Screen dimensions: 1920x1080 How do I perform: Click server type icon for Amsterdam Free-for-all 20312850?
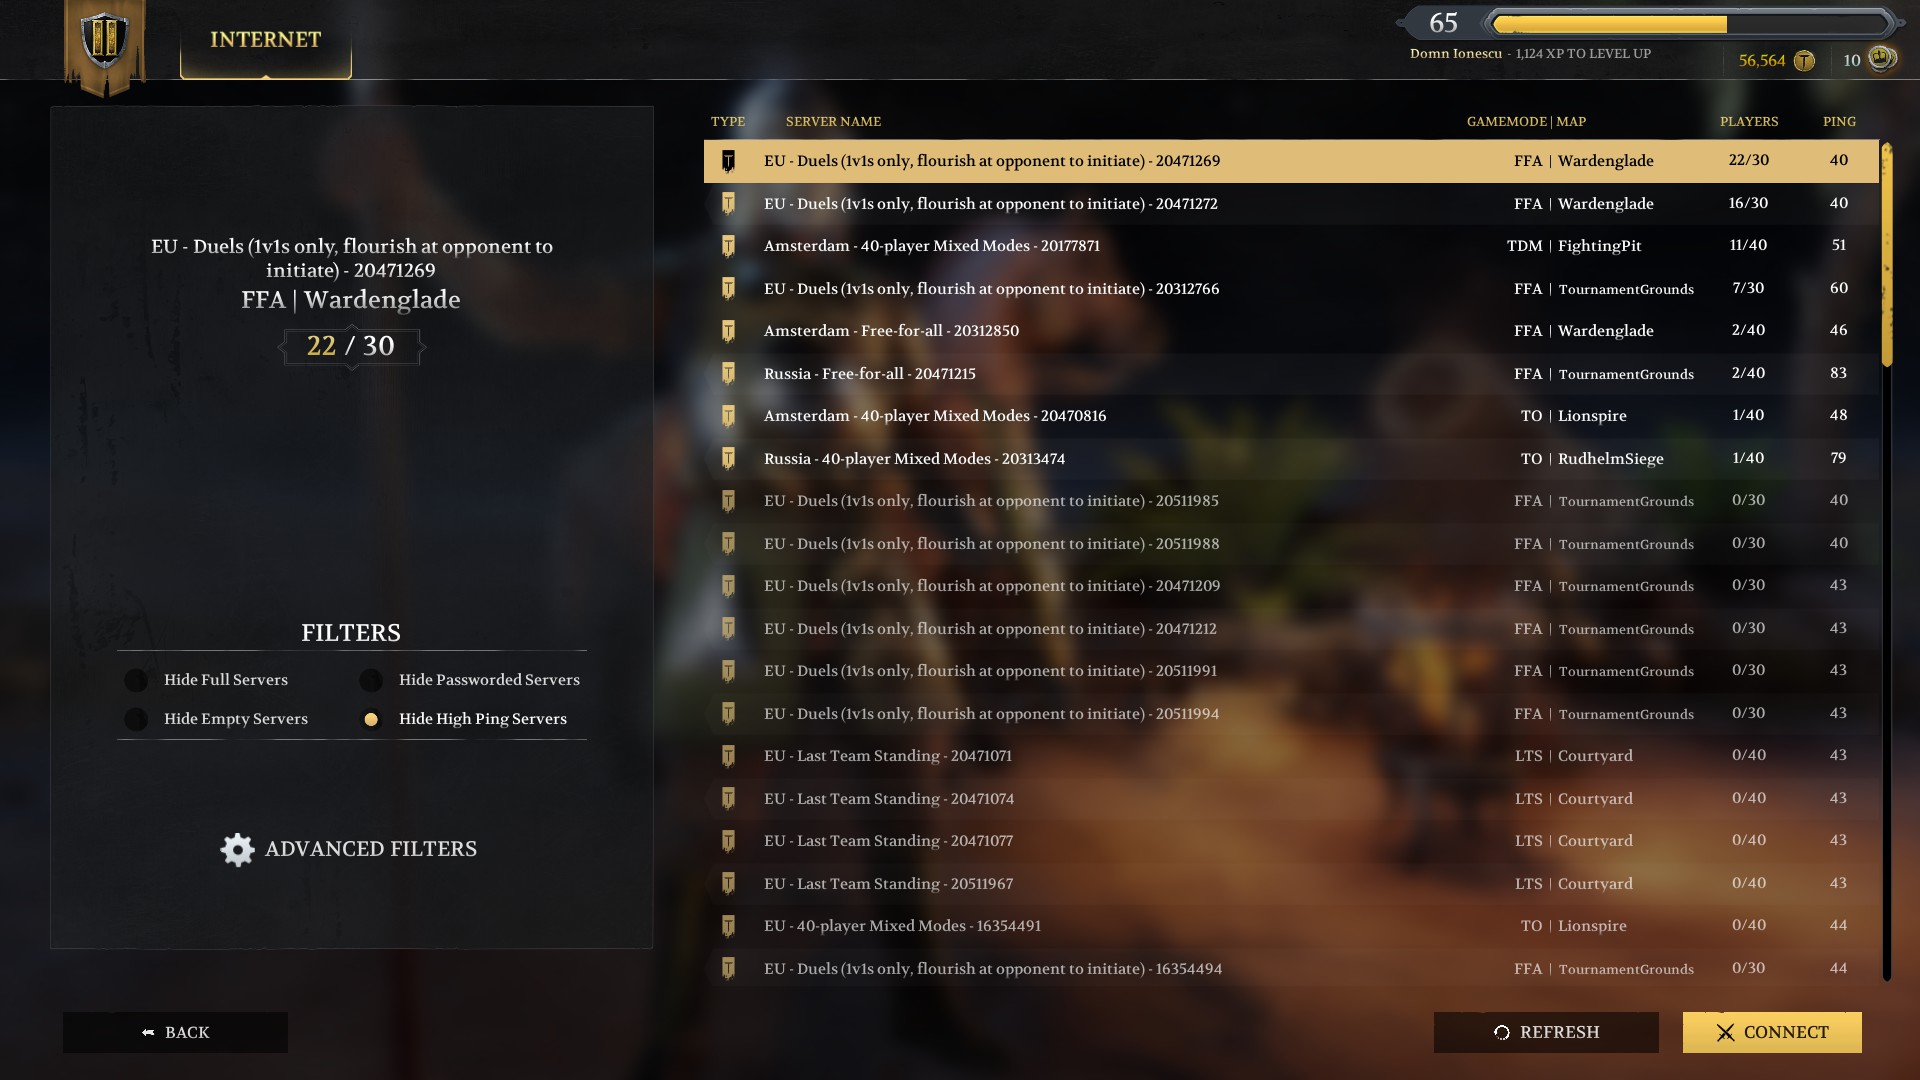point(728,331)
